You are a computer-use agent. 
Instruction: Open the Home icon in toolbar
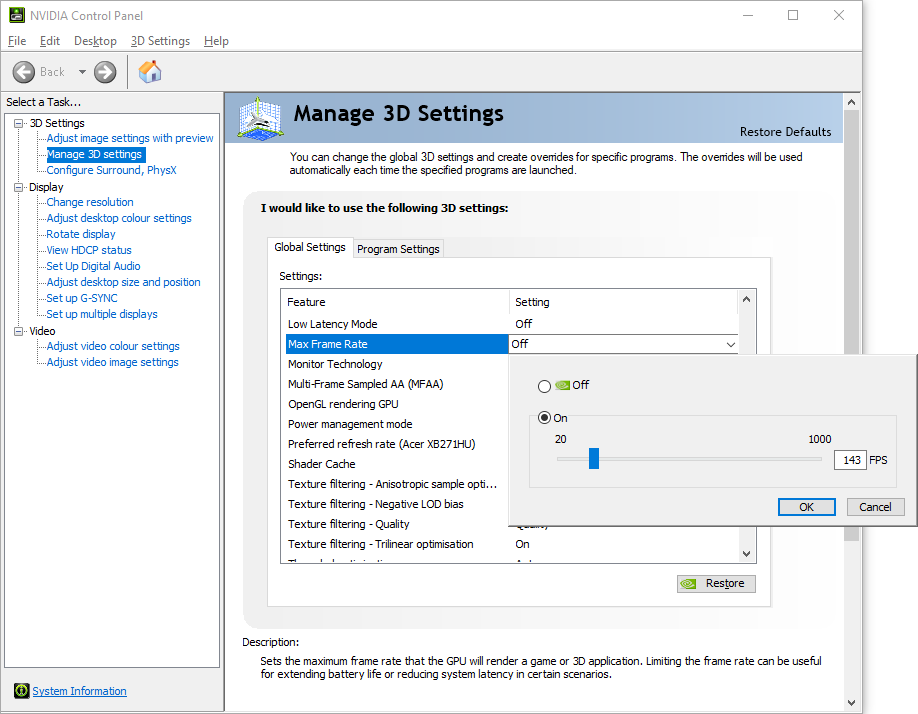click(x=150, y=72)
